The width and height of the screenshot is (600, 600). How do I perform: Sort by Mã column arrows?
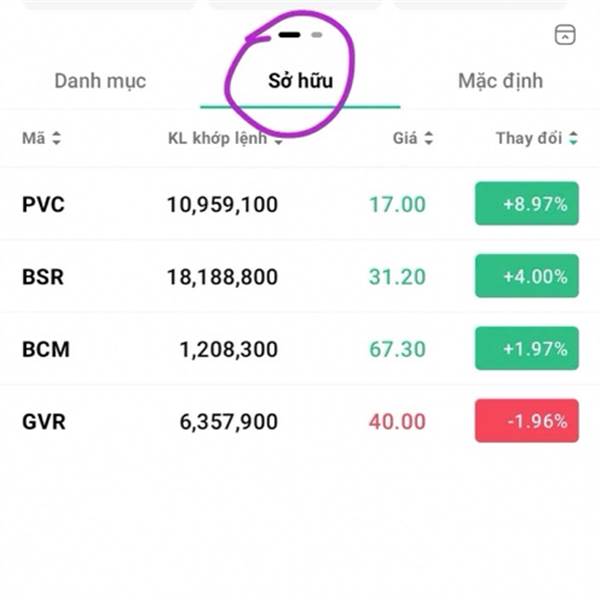pyautogui.click(x=56, y=139)
